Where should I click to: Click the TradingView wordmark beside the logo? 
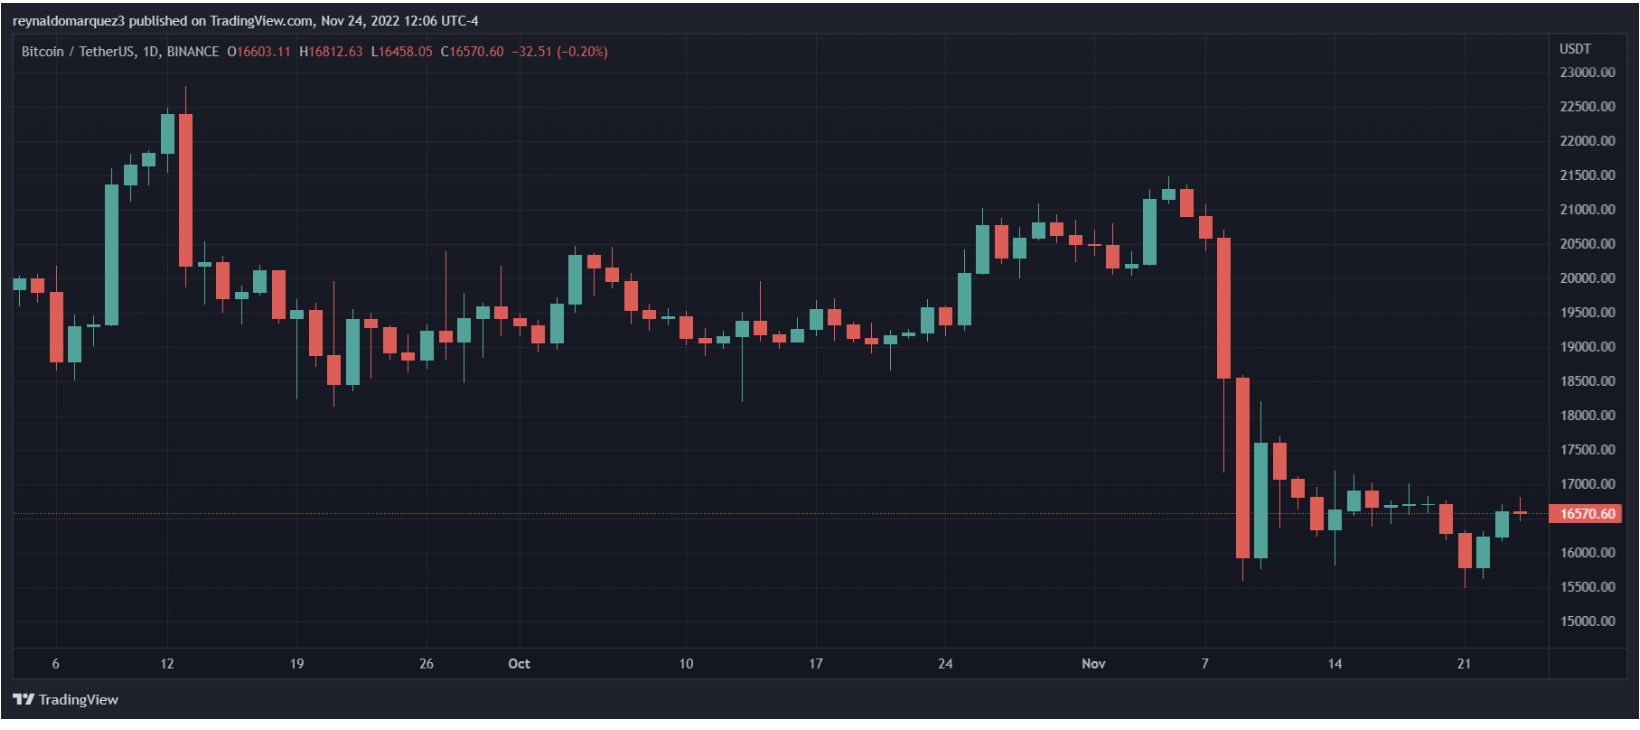[x=78, y=700]
